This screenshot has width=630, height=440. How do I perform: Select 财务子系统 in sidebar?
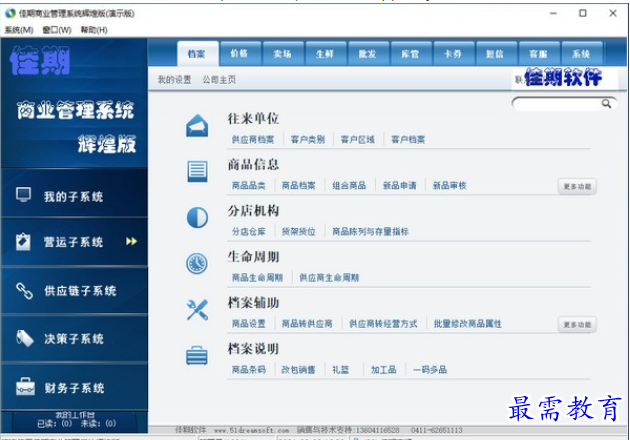click(74, 387)
